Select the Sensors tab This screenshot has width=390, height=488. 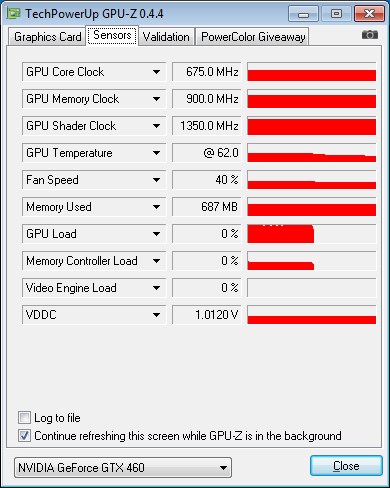(x=112, y=35)
